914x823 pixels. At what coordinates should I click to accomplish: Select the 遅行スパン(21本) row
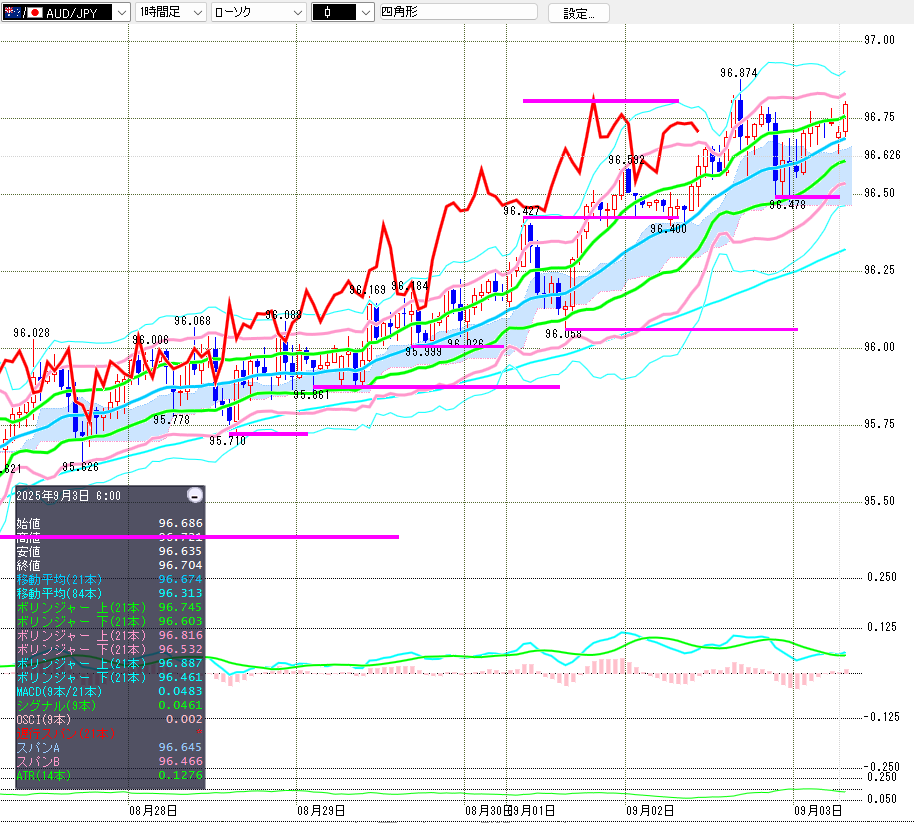110,733
